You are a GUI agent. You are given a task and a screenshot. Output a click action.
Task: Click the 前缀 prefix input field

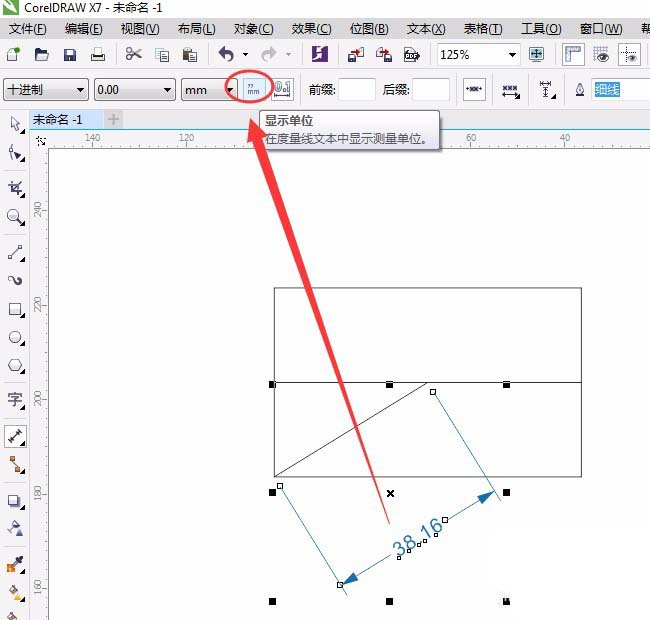pos(357,90)
